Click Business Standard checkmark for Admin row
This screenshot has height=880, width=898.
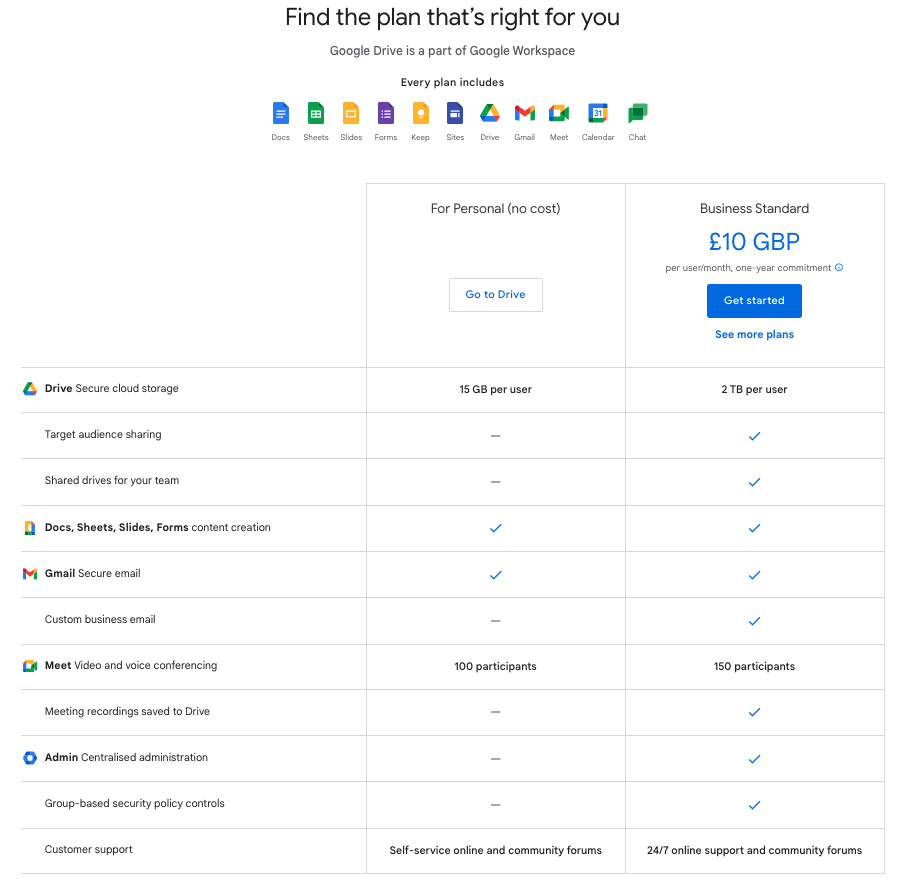[755, 759]
